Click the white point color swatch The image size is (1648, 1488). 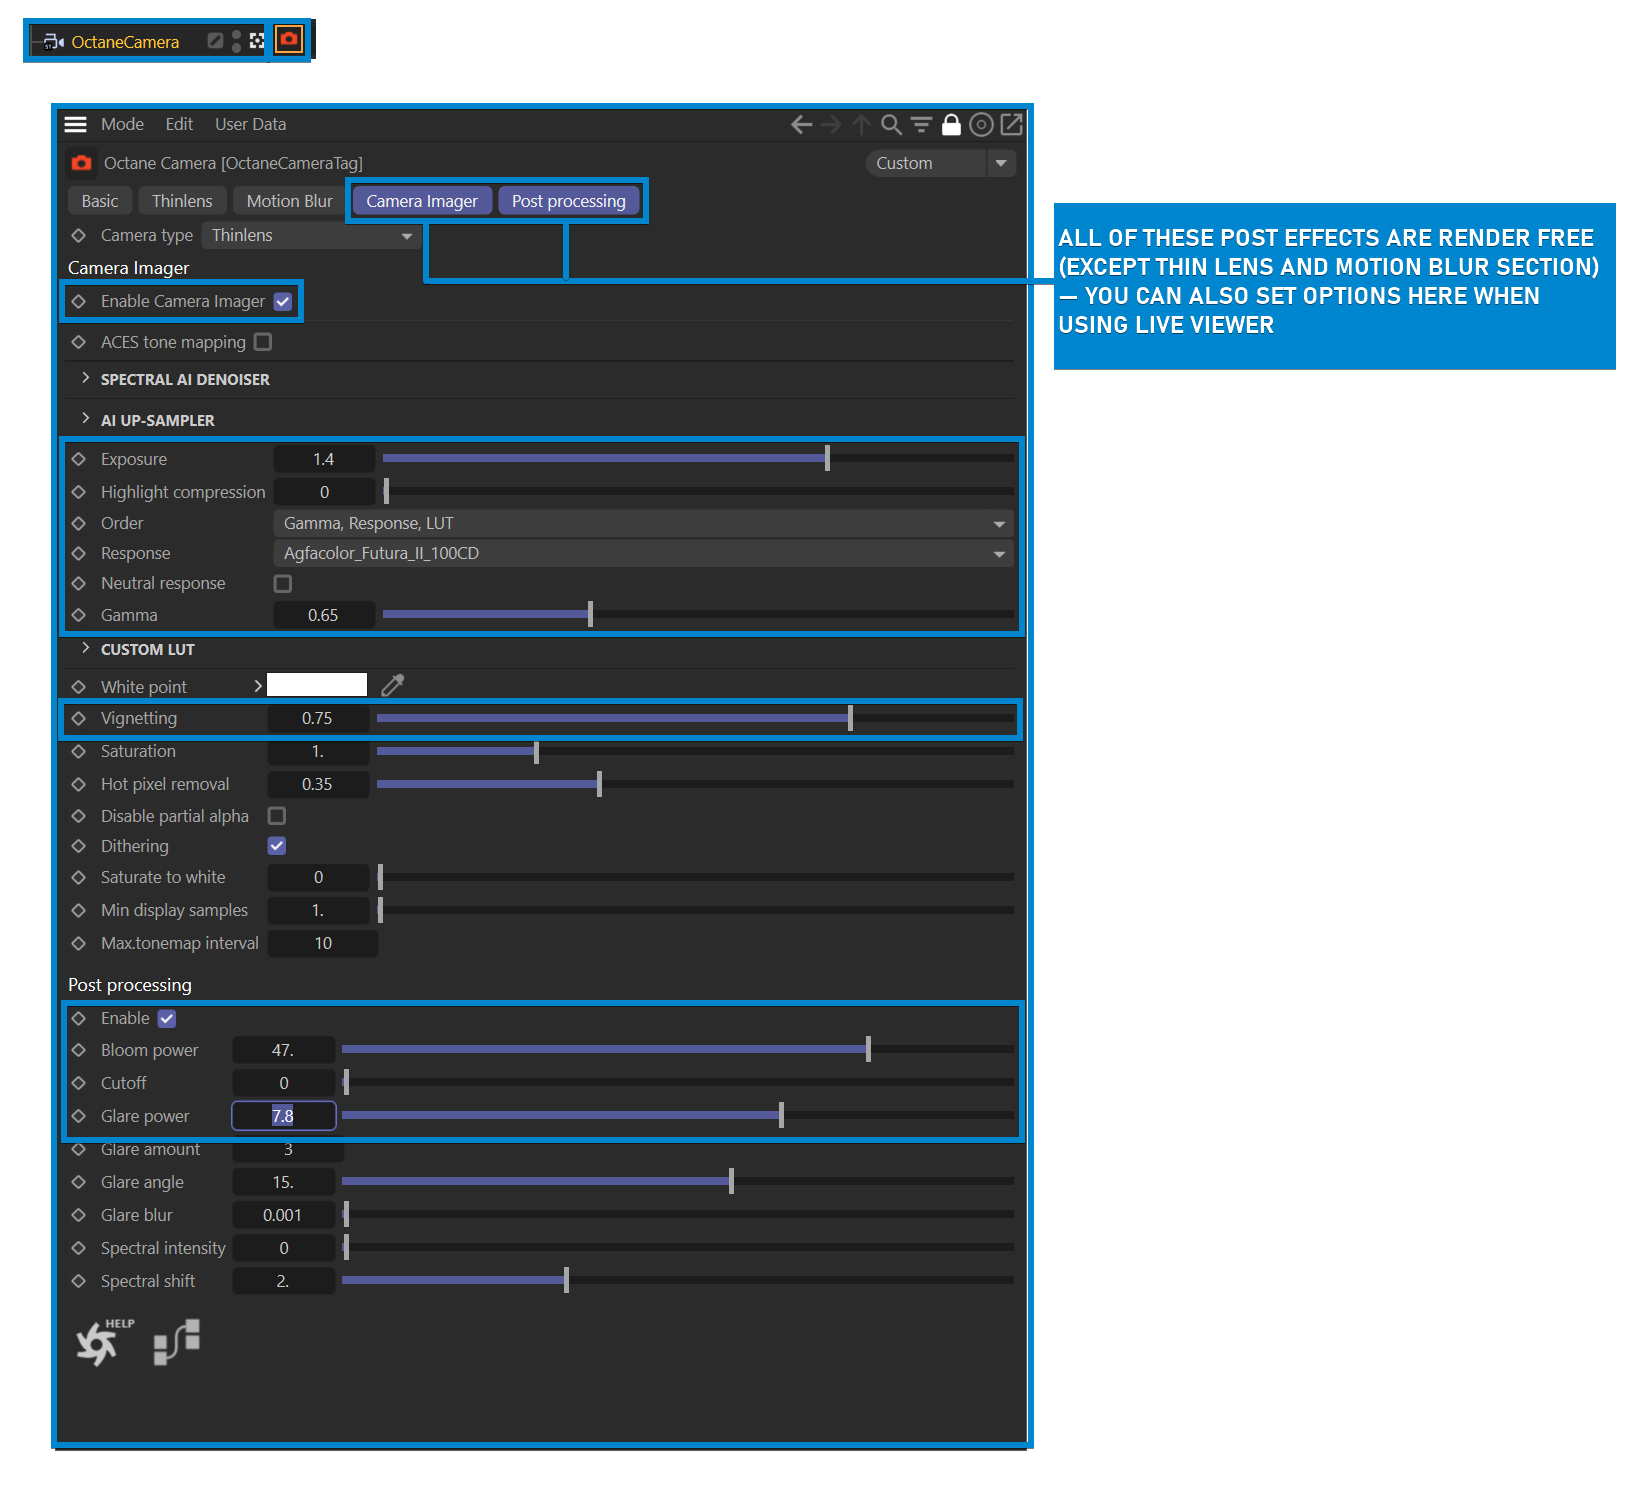(317, 685)
